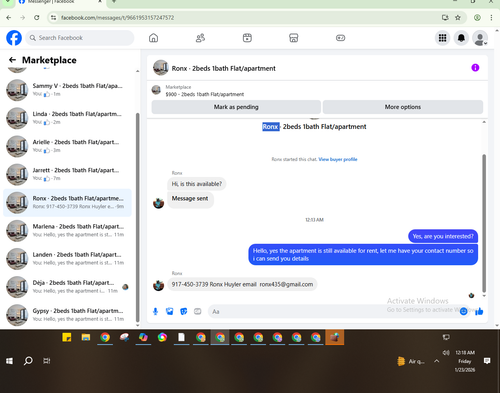The height and width of the screenshot is (393, 500).
Task: Open Sammy V conversation
Action: 68,90
